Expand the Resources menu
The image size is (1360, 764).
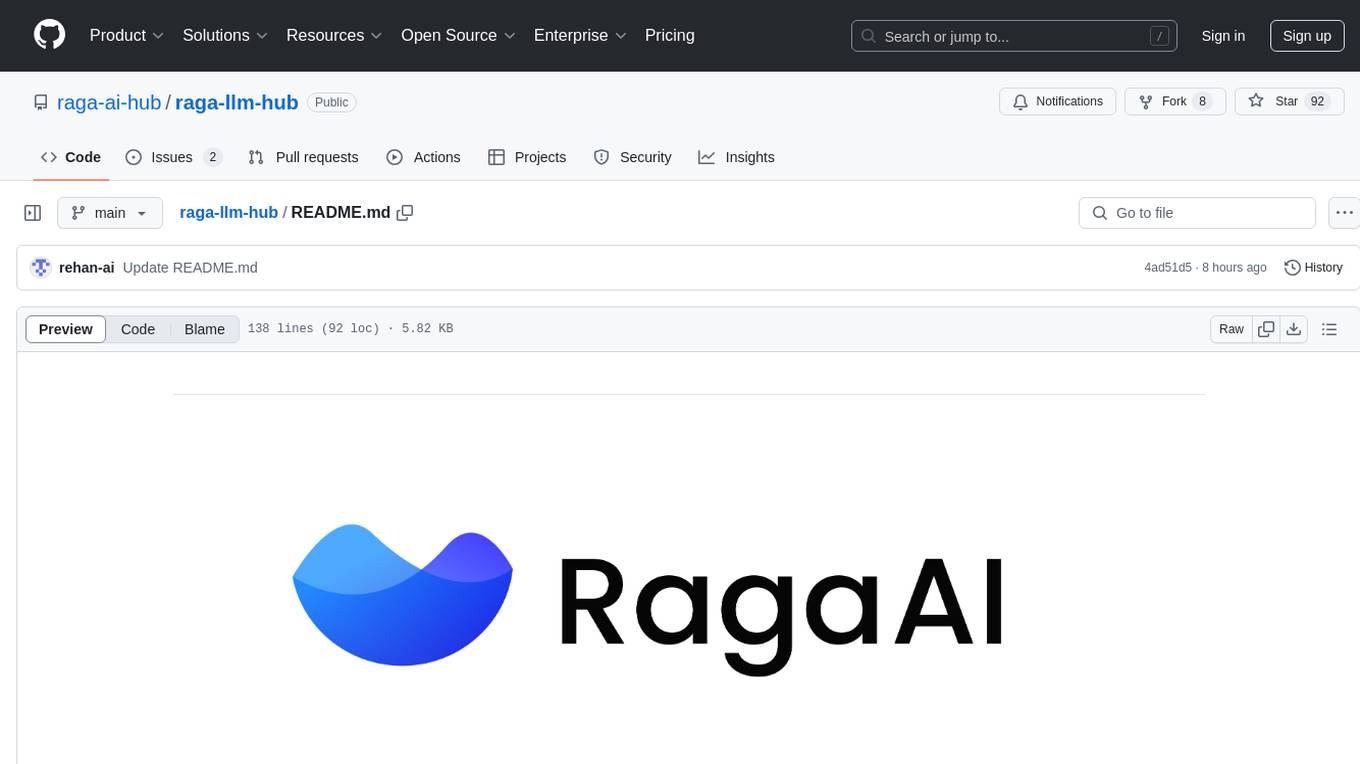pos(334,35)
